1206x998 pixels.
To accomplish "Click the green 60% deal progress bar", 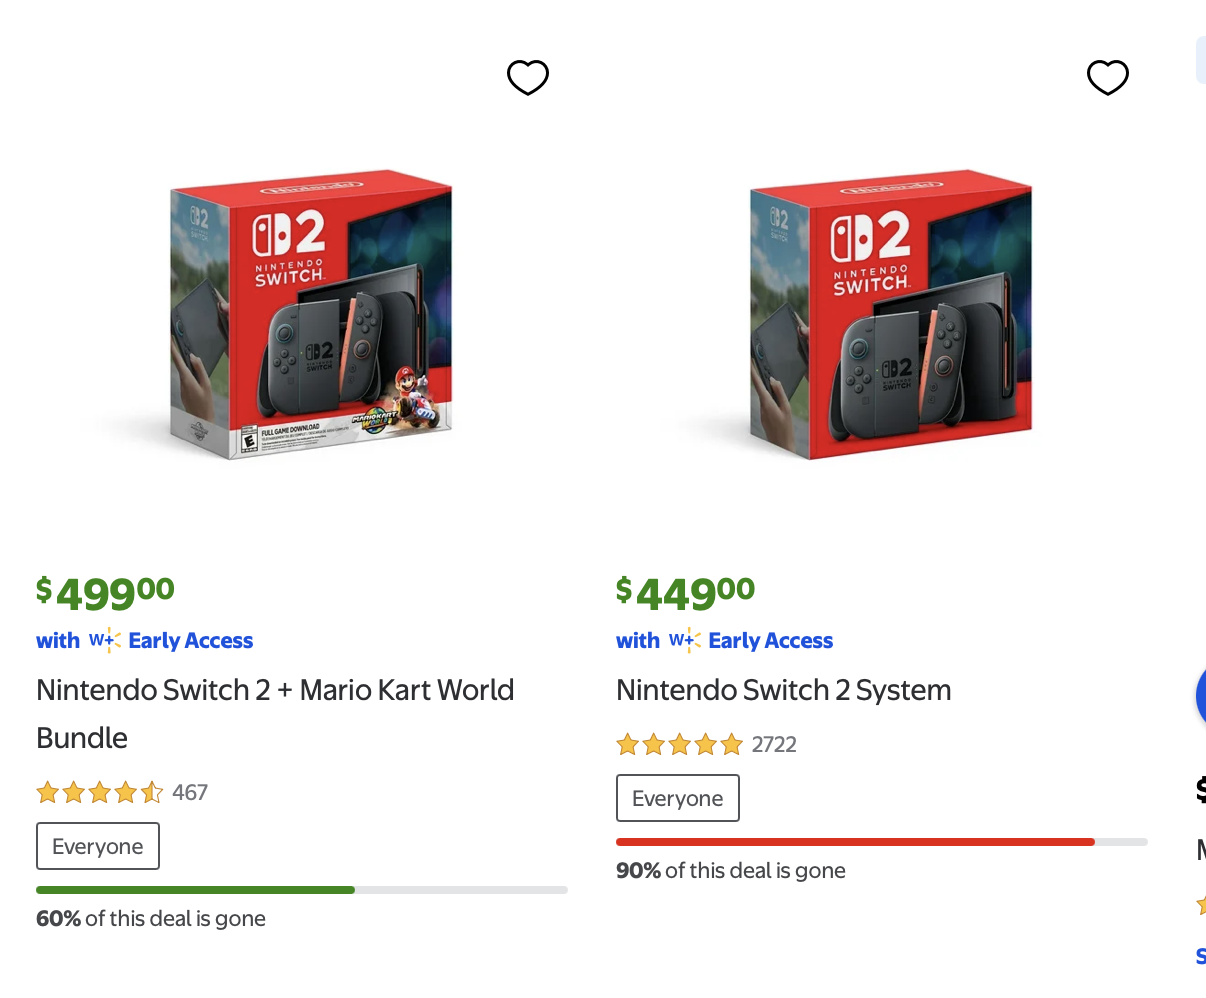I will 195,889.
